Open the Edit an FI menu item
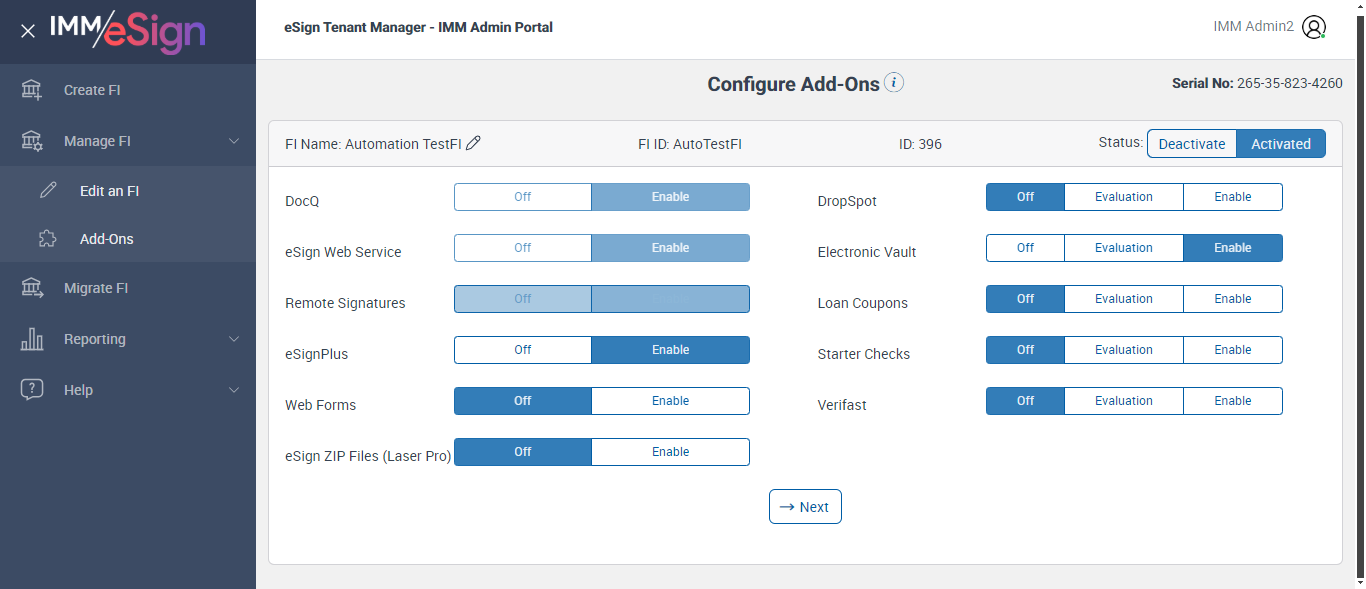Viewport: 1366px width, 589px height. 109,191
